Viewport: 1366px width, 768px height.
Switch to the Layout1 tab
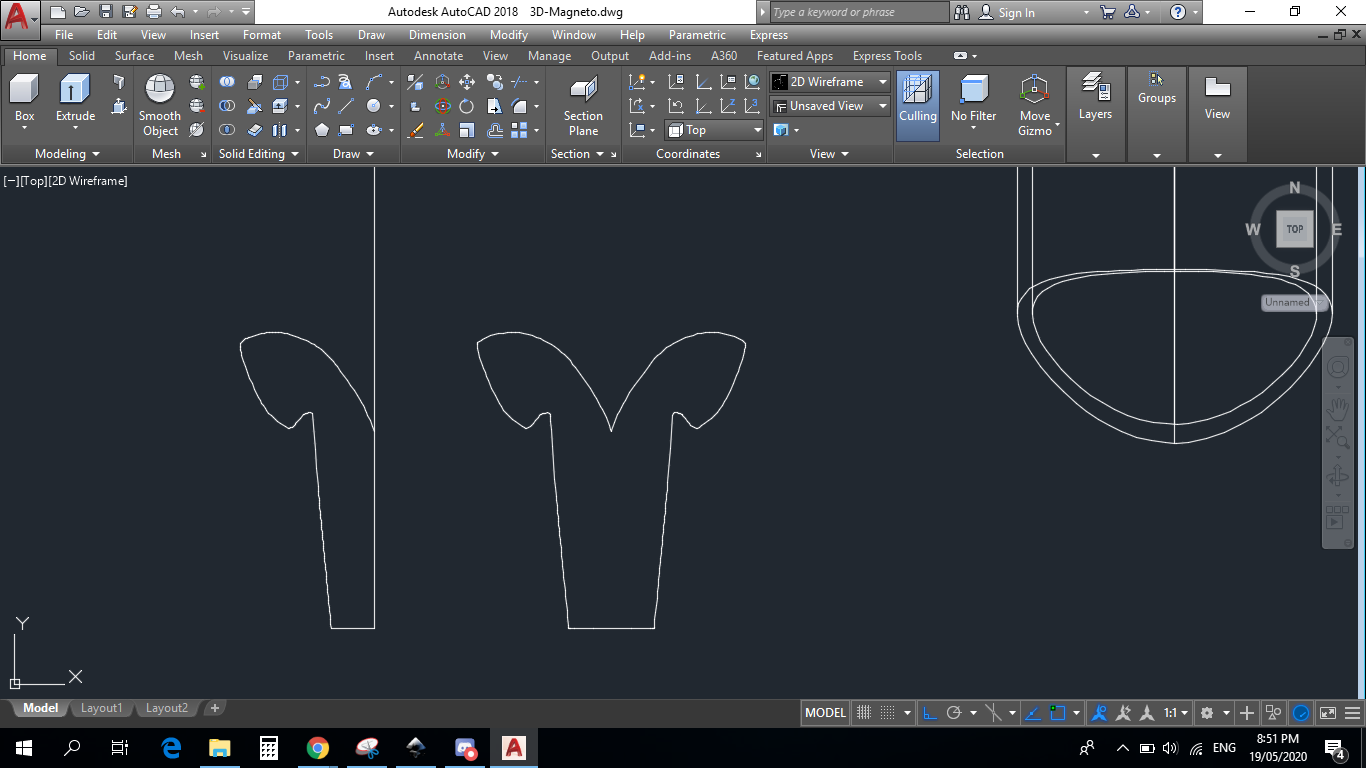pos(101,708)
